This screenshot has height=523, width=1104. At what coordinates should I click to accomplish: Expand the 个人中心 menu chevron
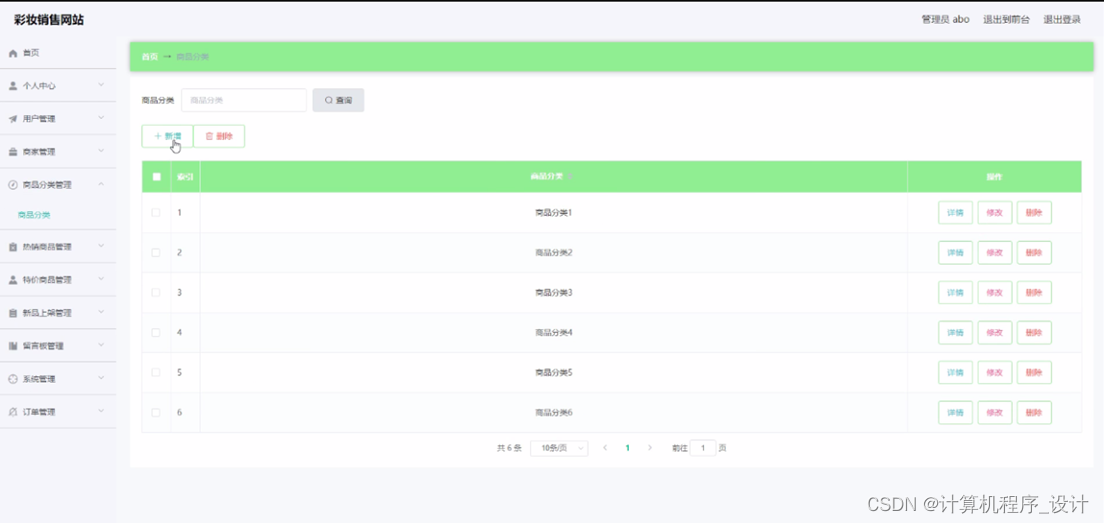101,85
